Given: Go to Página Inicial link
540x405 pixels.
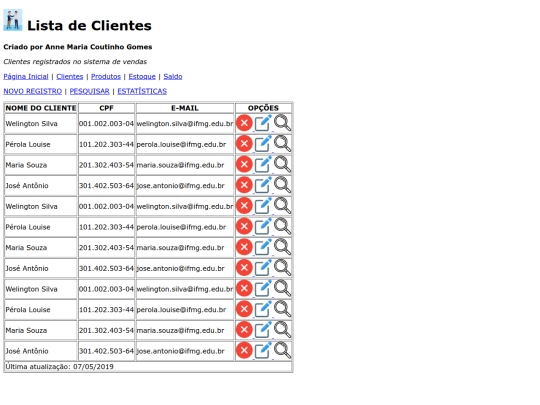Looking at the screenshot, I should [26, 76].
